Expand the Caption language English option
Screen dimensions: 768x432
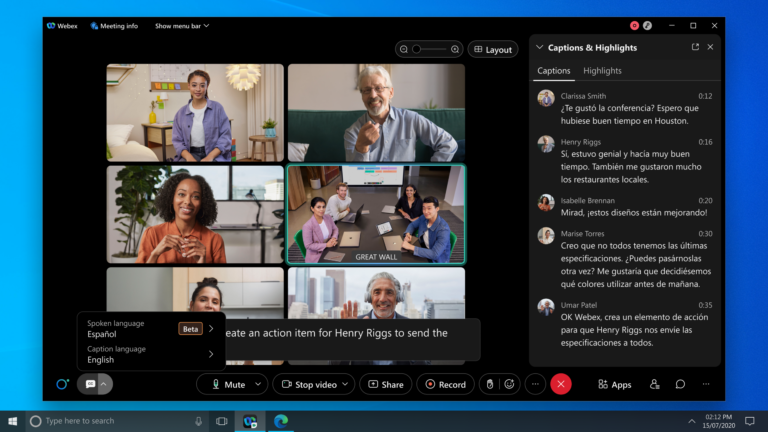211,354
